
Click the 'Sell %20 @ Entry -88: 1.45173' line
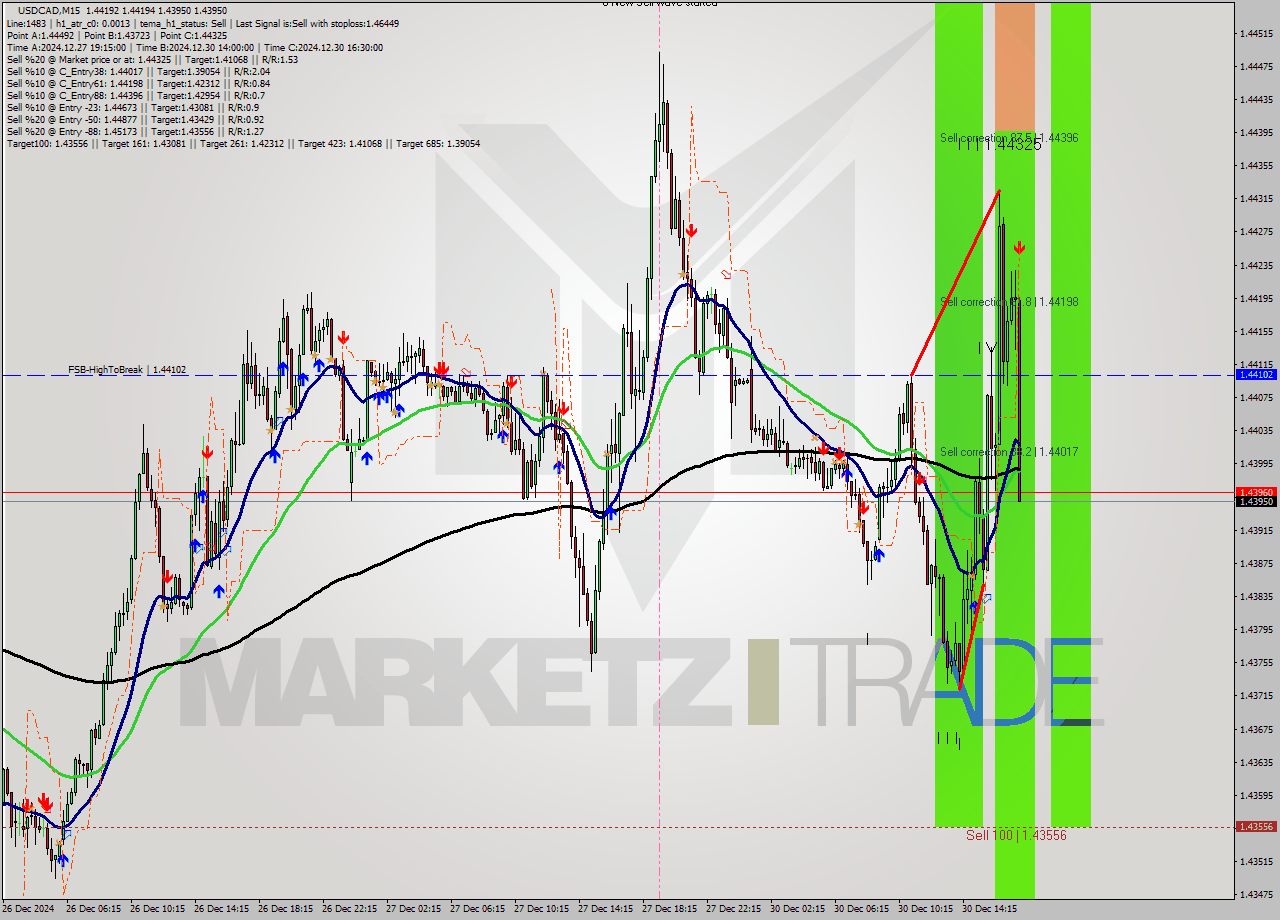coord(135,131)
